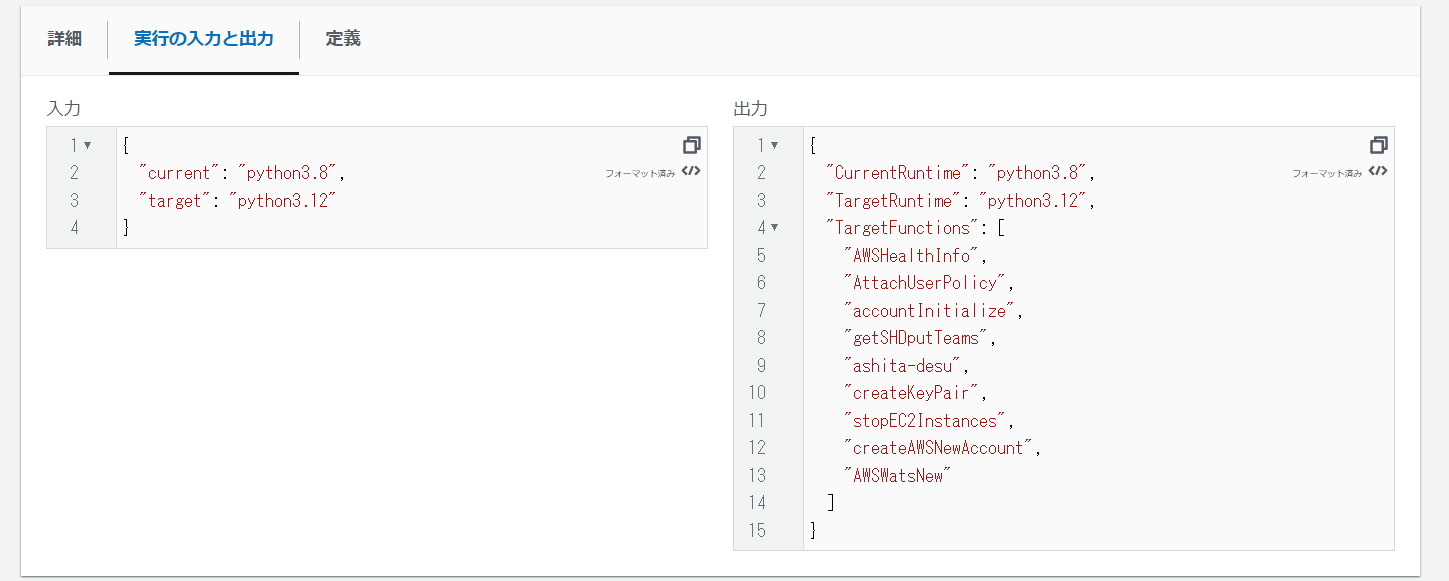Screen dimensions: 1449x581
Task: Click the "stopEC2Instances" entry in output
Action: (926, 421)
